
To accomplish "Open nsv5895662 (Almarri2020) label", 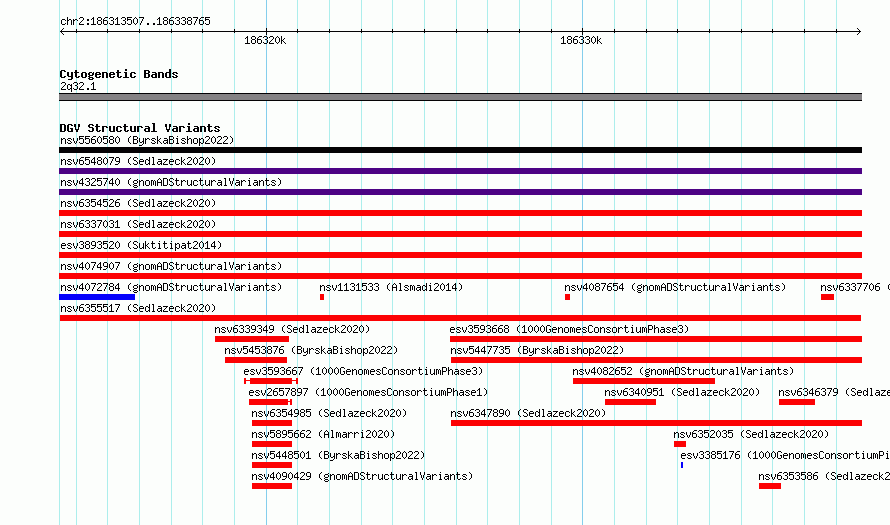I will click(323, 434).
